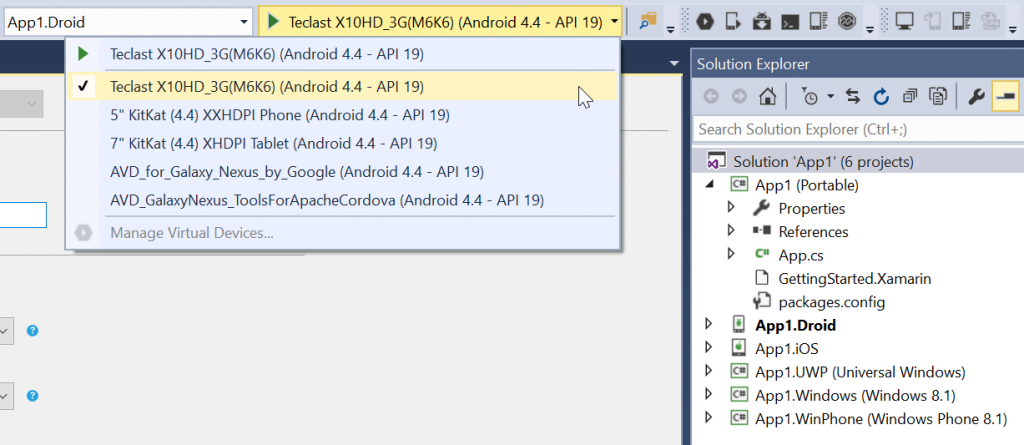Expand the References node
Image resolution: width=1024 pixels, height=445 pixels.
click(731, 231)
